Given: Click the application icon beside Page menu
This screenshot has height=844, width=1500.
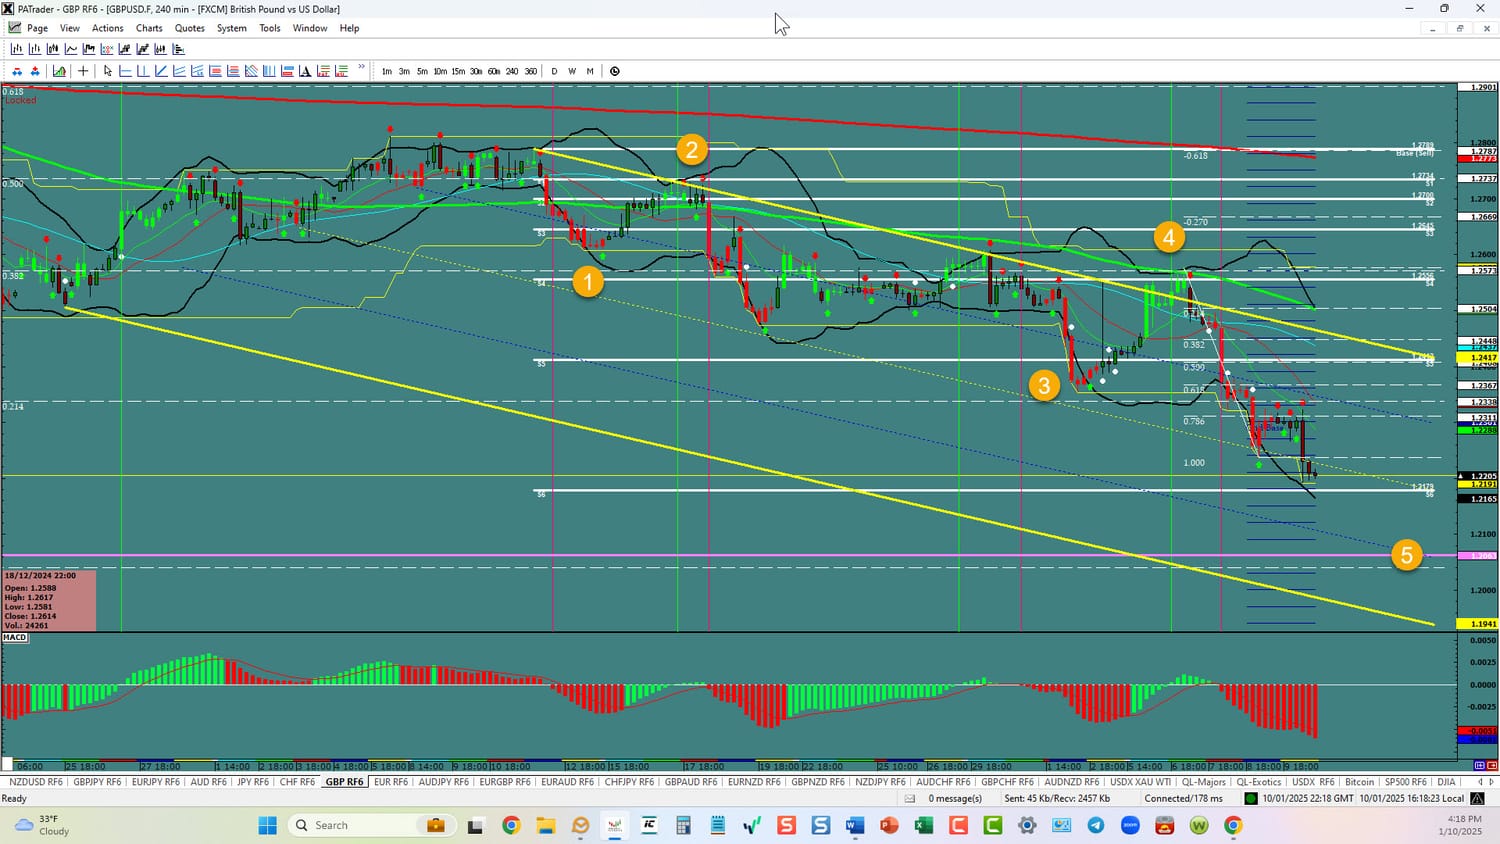Looking at the screenshot, I should click(14, 28).
